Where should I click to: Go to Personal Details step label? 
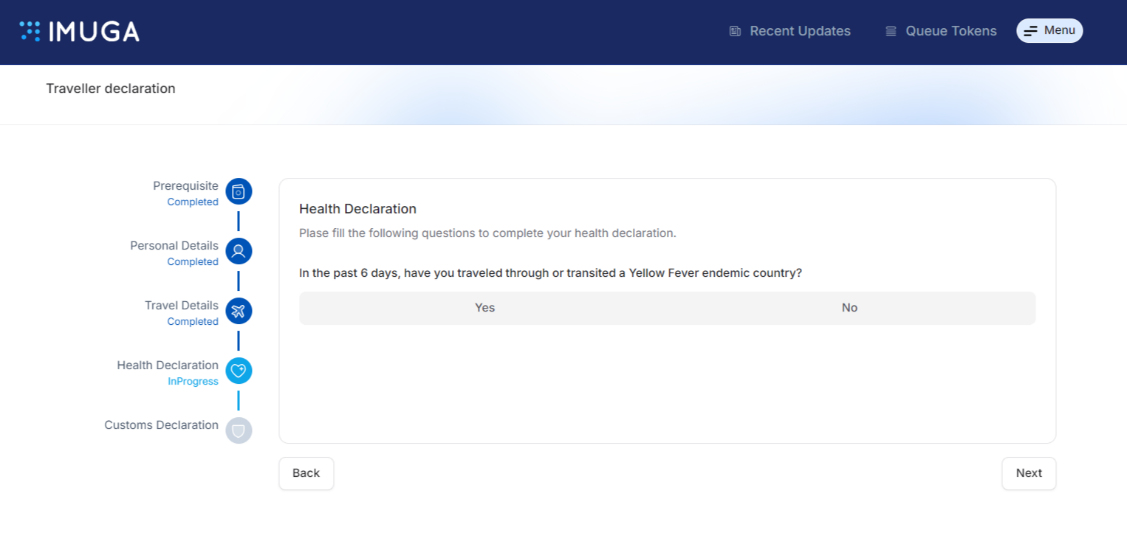174,246
